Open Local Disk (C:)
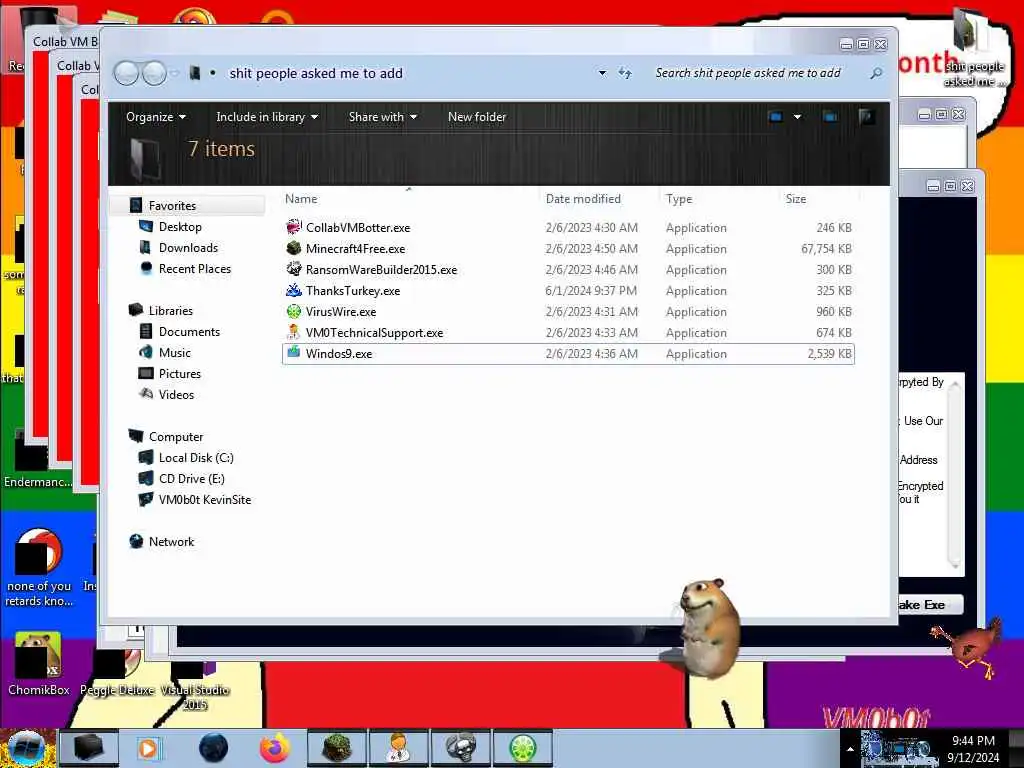Screen dimensions: 1024x768 point(196,458)
